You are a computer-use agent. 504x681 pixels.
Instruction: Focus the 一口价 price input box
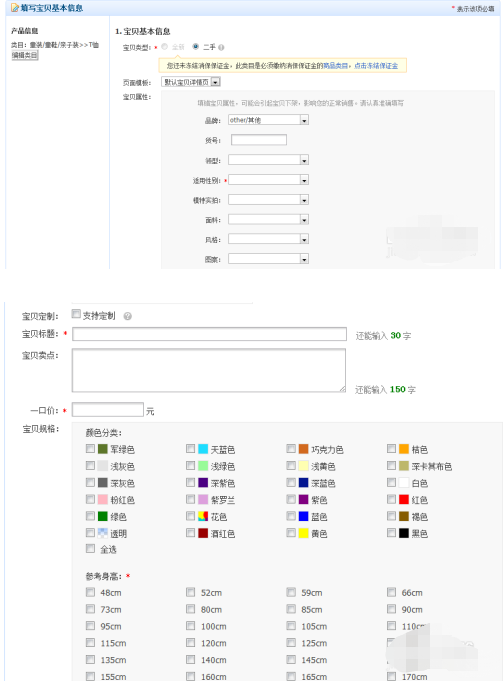click(108, 410)
